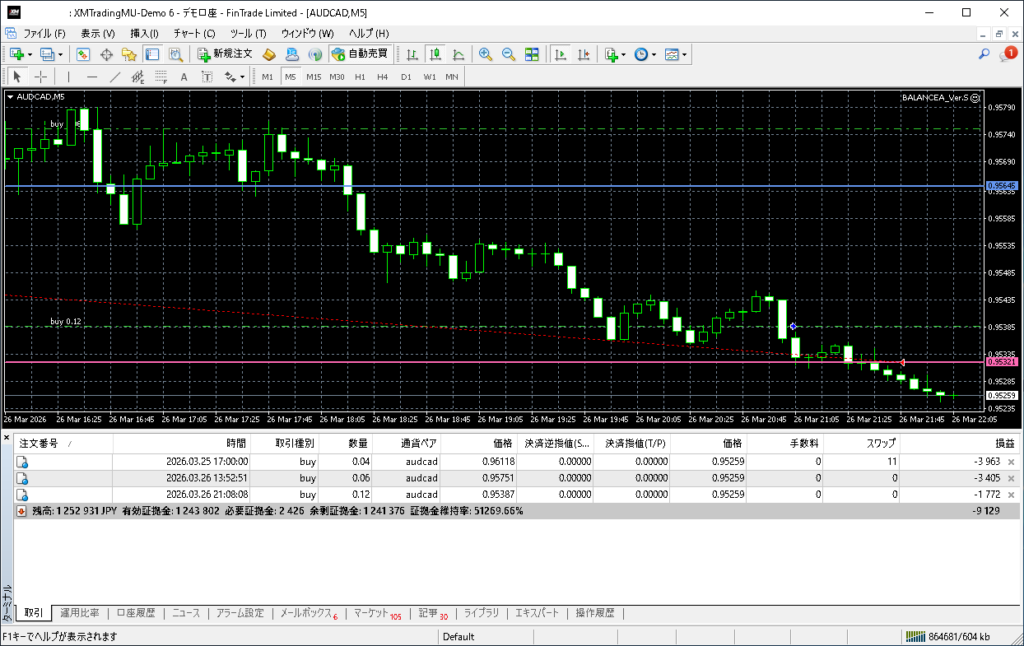Click the crosshair cursor tool
Viewport: 1024px width, 646px height.
(41, 76)
